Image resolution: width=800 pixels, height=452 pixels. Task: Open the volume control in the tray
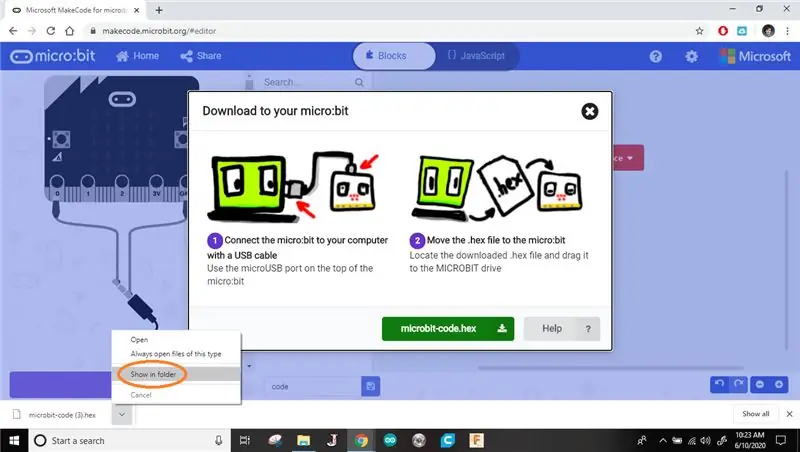pos(706,440)
